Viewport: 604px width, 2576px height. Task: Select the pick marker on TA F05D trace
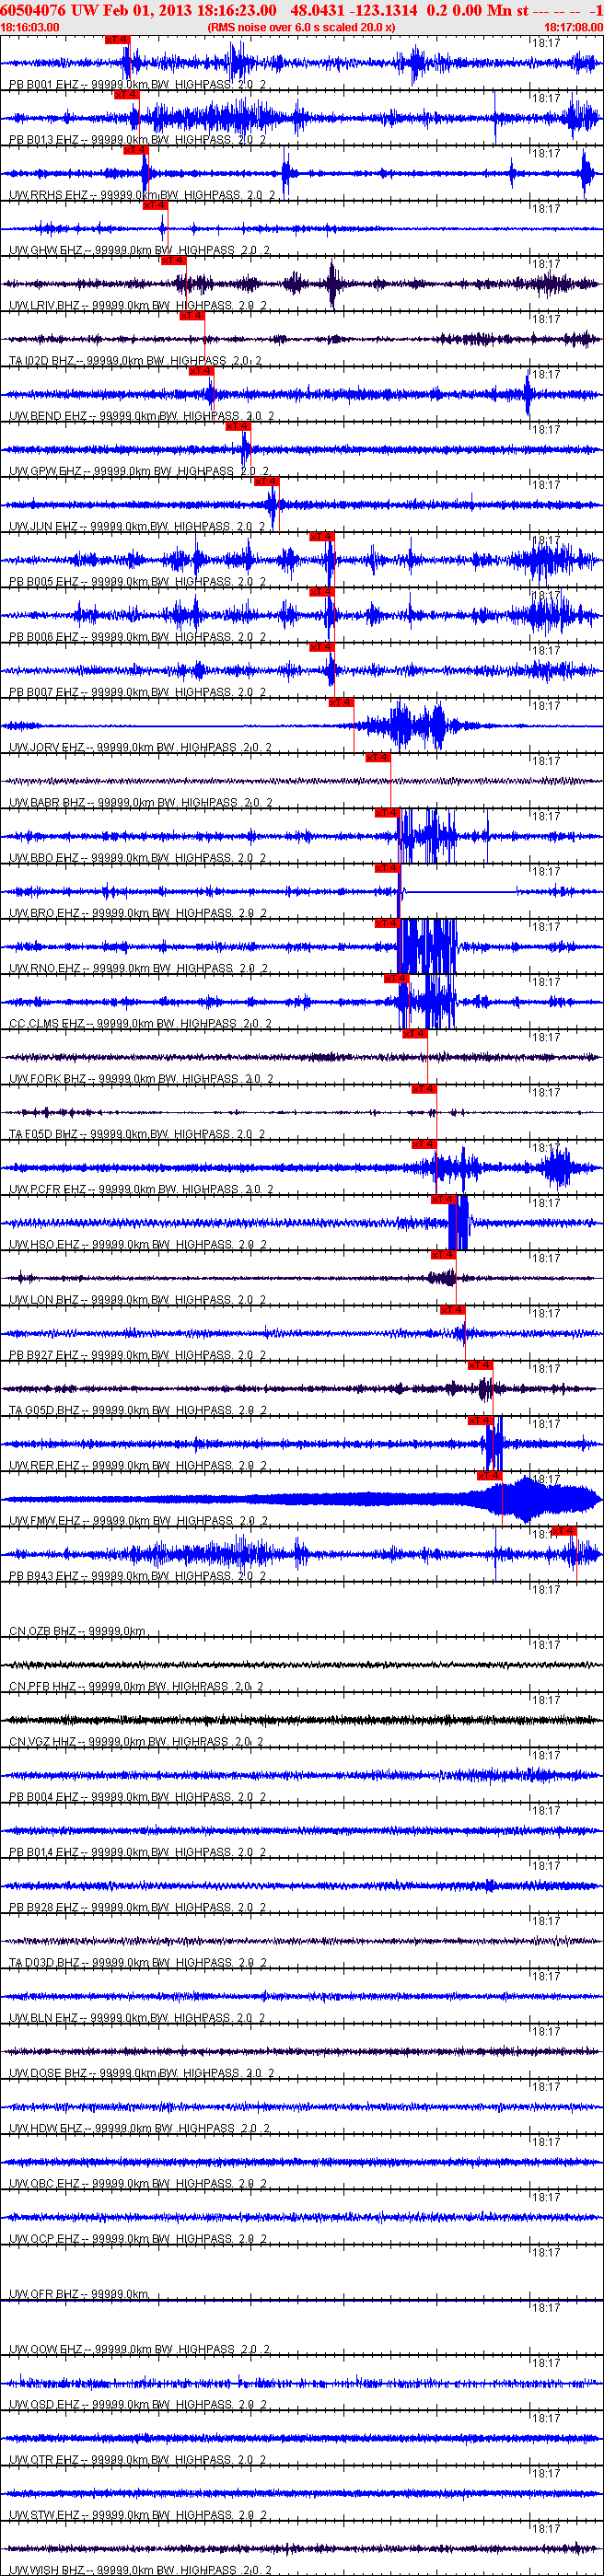pos(424,1089)
